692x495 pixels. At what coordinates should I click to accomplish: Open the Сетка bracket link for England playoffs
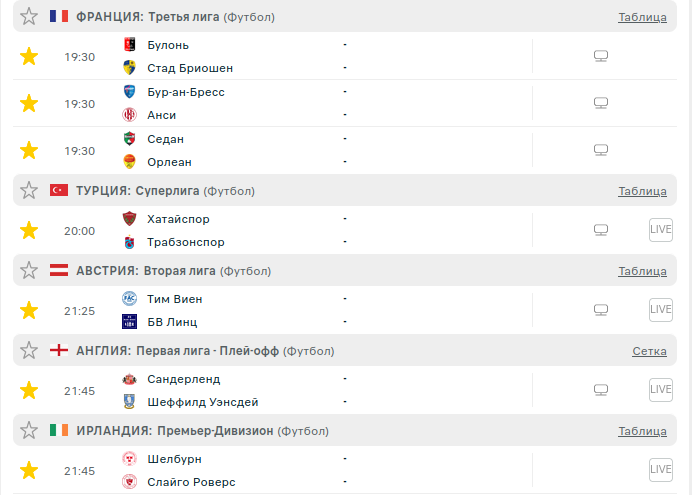[x=649, y=351]
